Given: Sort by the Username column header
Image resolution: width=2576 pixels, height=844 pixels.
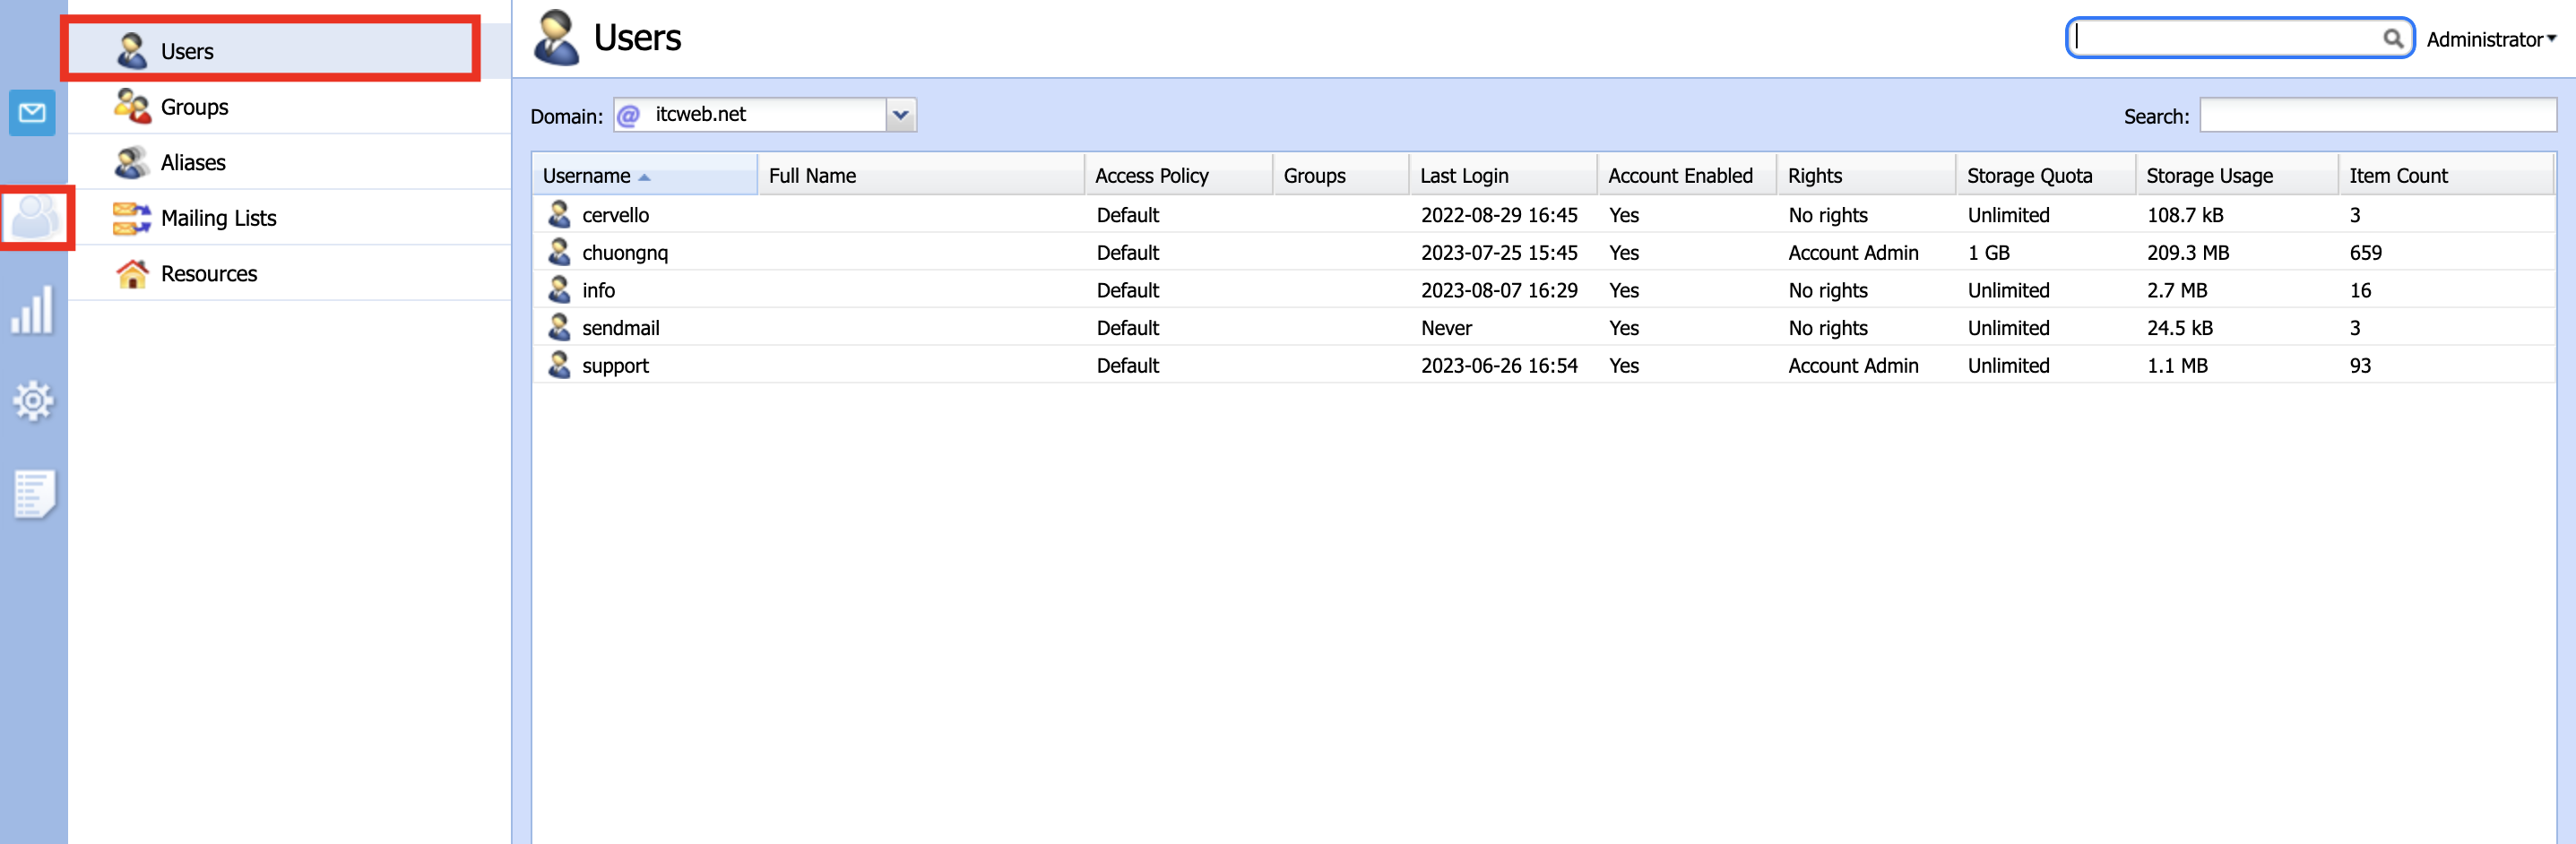Looking at the screenshot, I should (587, 176).
